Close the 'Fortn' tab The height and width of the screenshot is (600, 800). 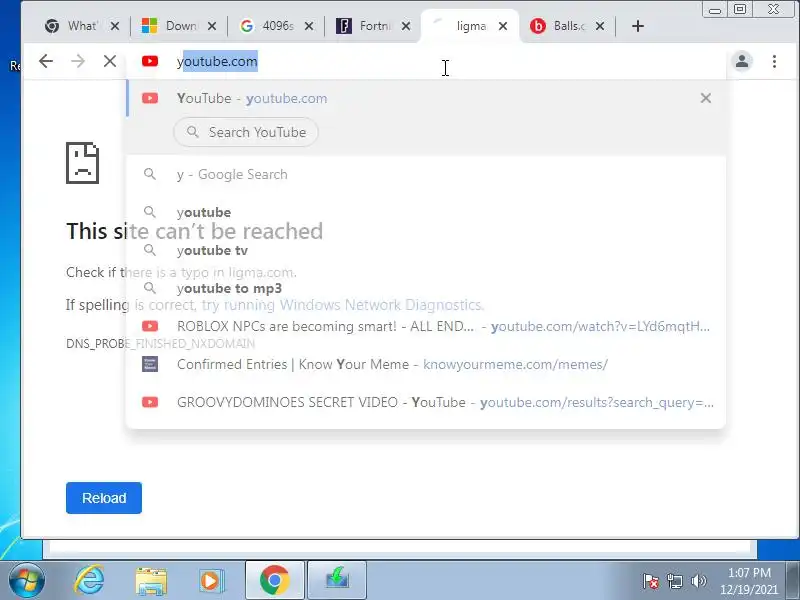(x=406, y=26)
